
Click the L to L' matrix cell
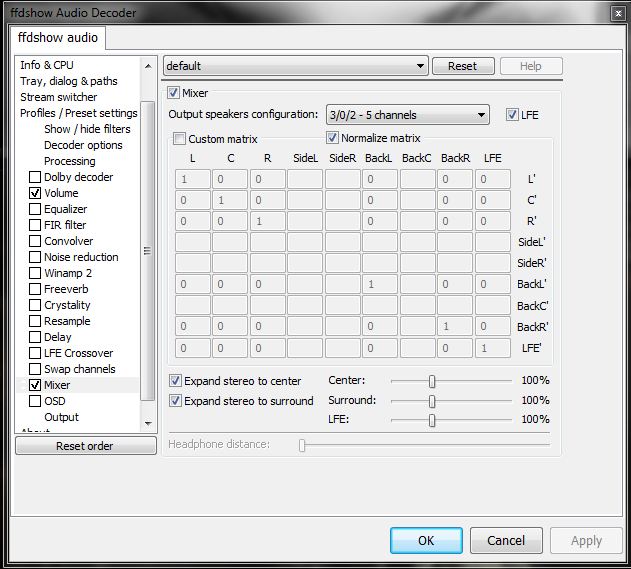pyautogui.click(x=192, y=179)
